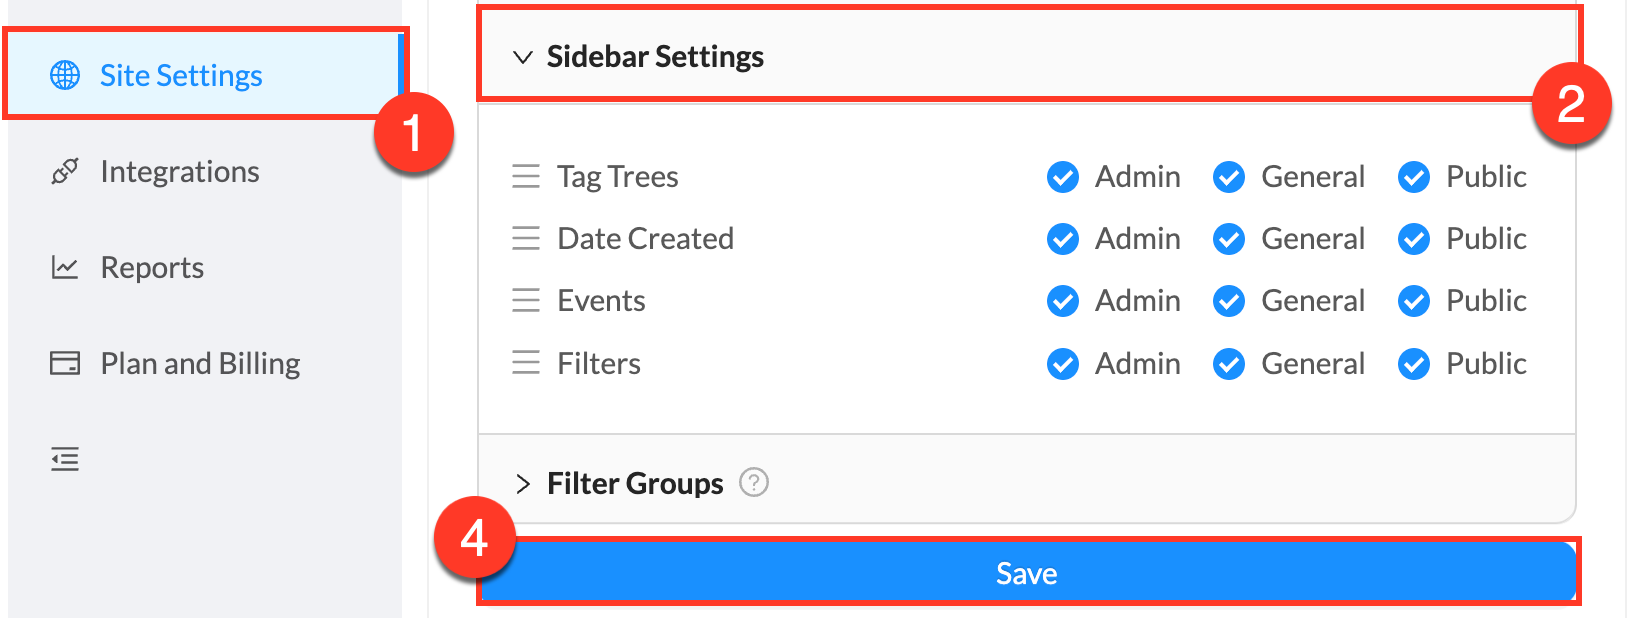The width and height of the screenshot is (1630, 618).
Task: Click the globe icon beside Site Settings
Action: point(64,74)
